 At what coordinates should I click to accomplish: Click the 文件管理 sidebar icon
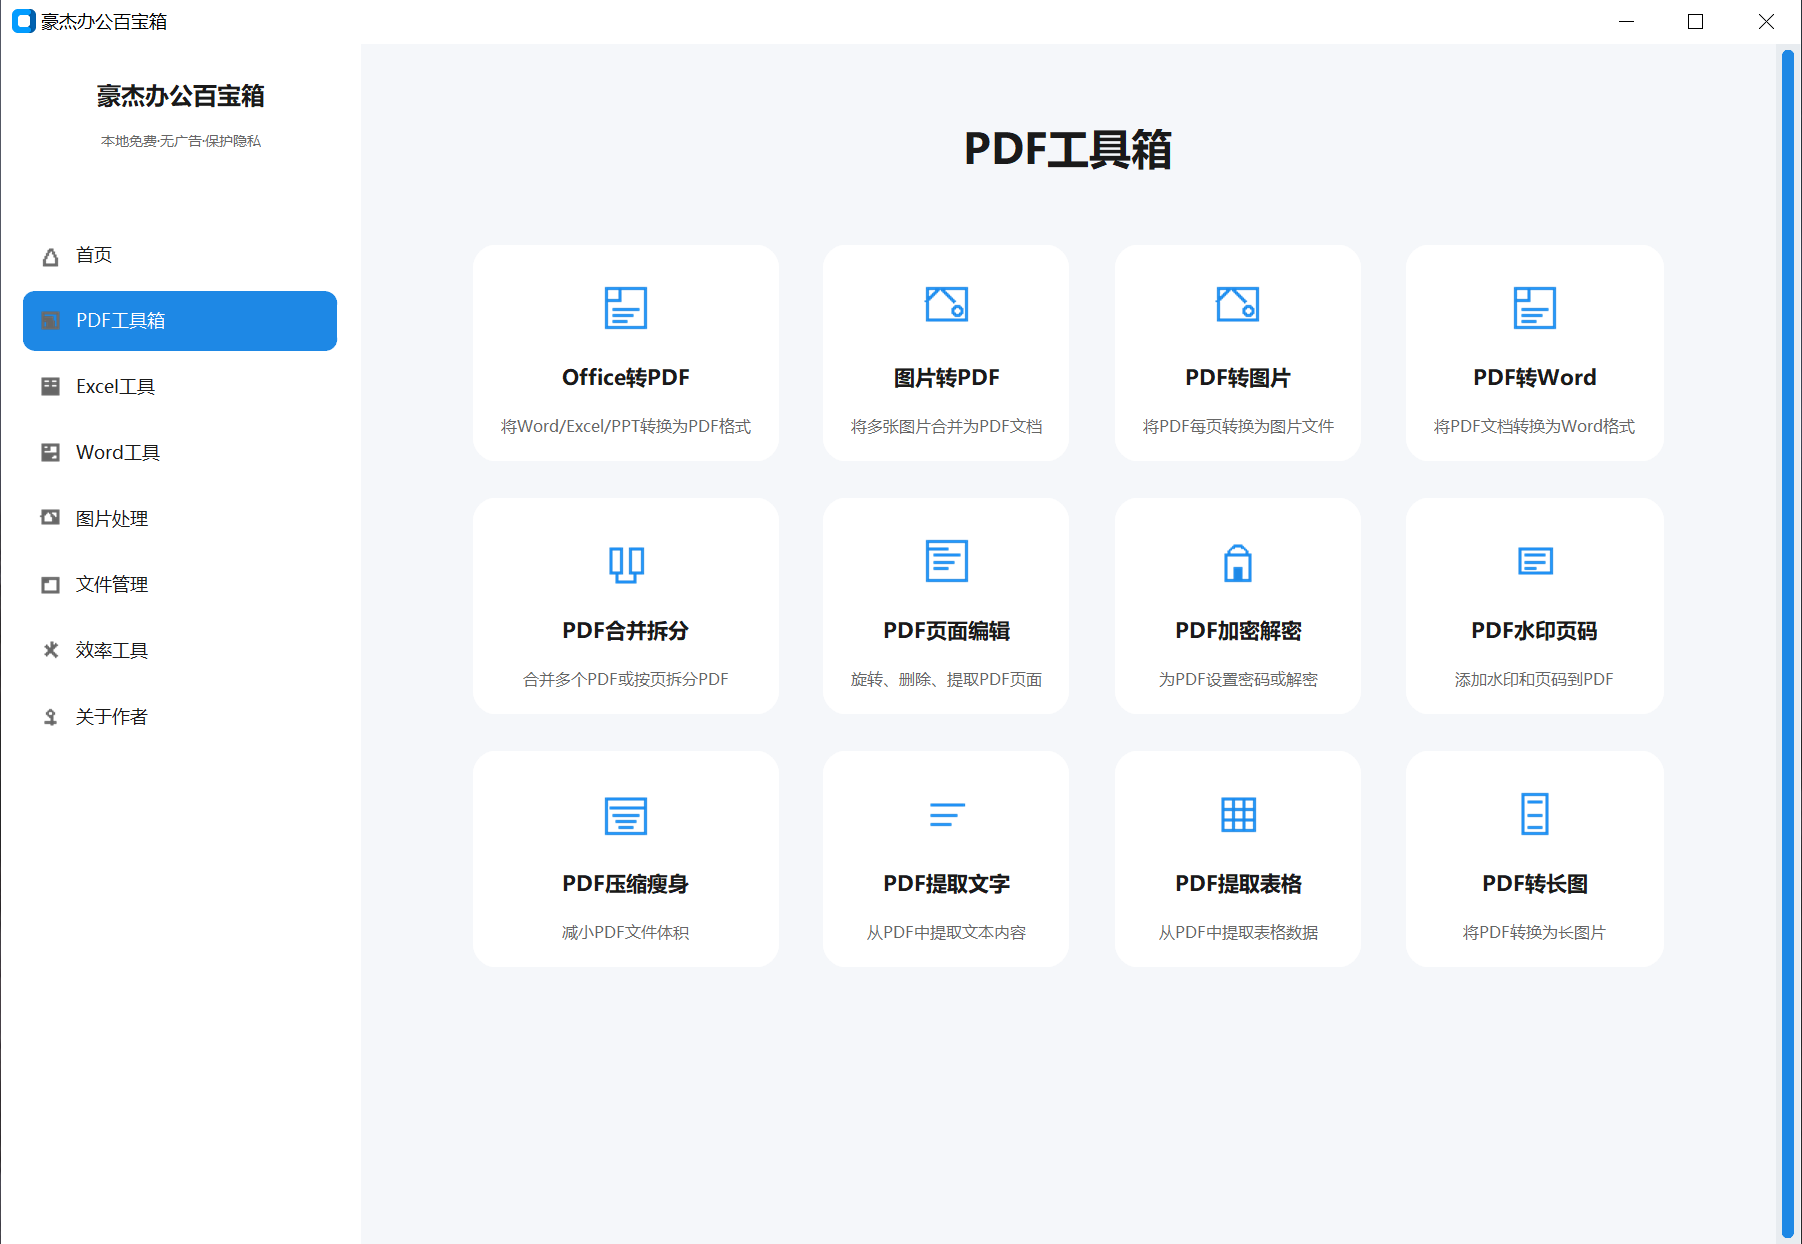coord(50,584)
